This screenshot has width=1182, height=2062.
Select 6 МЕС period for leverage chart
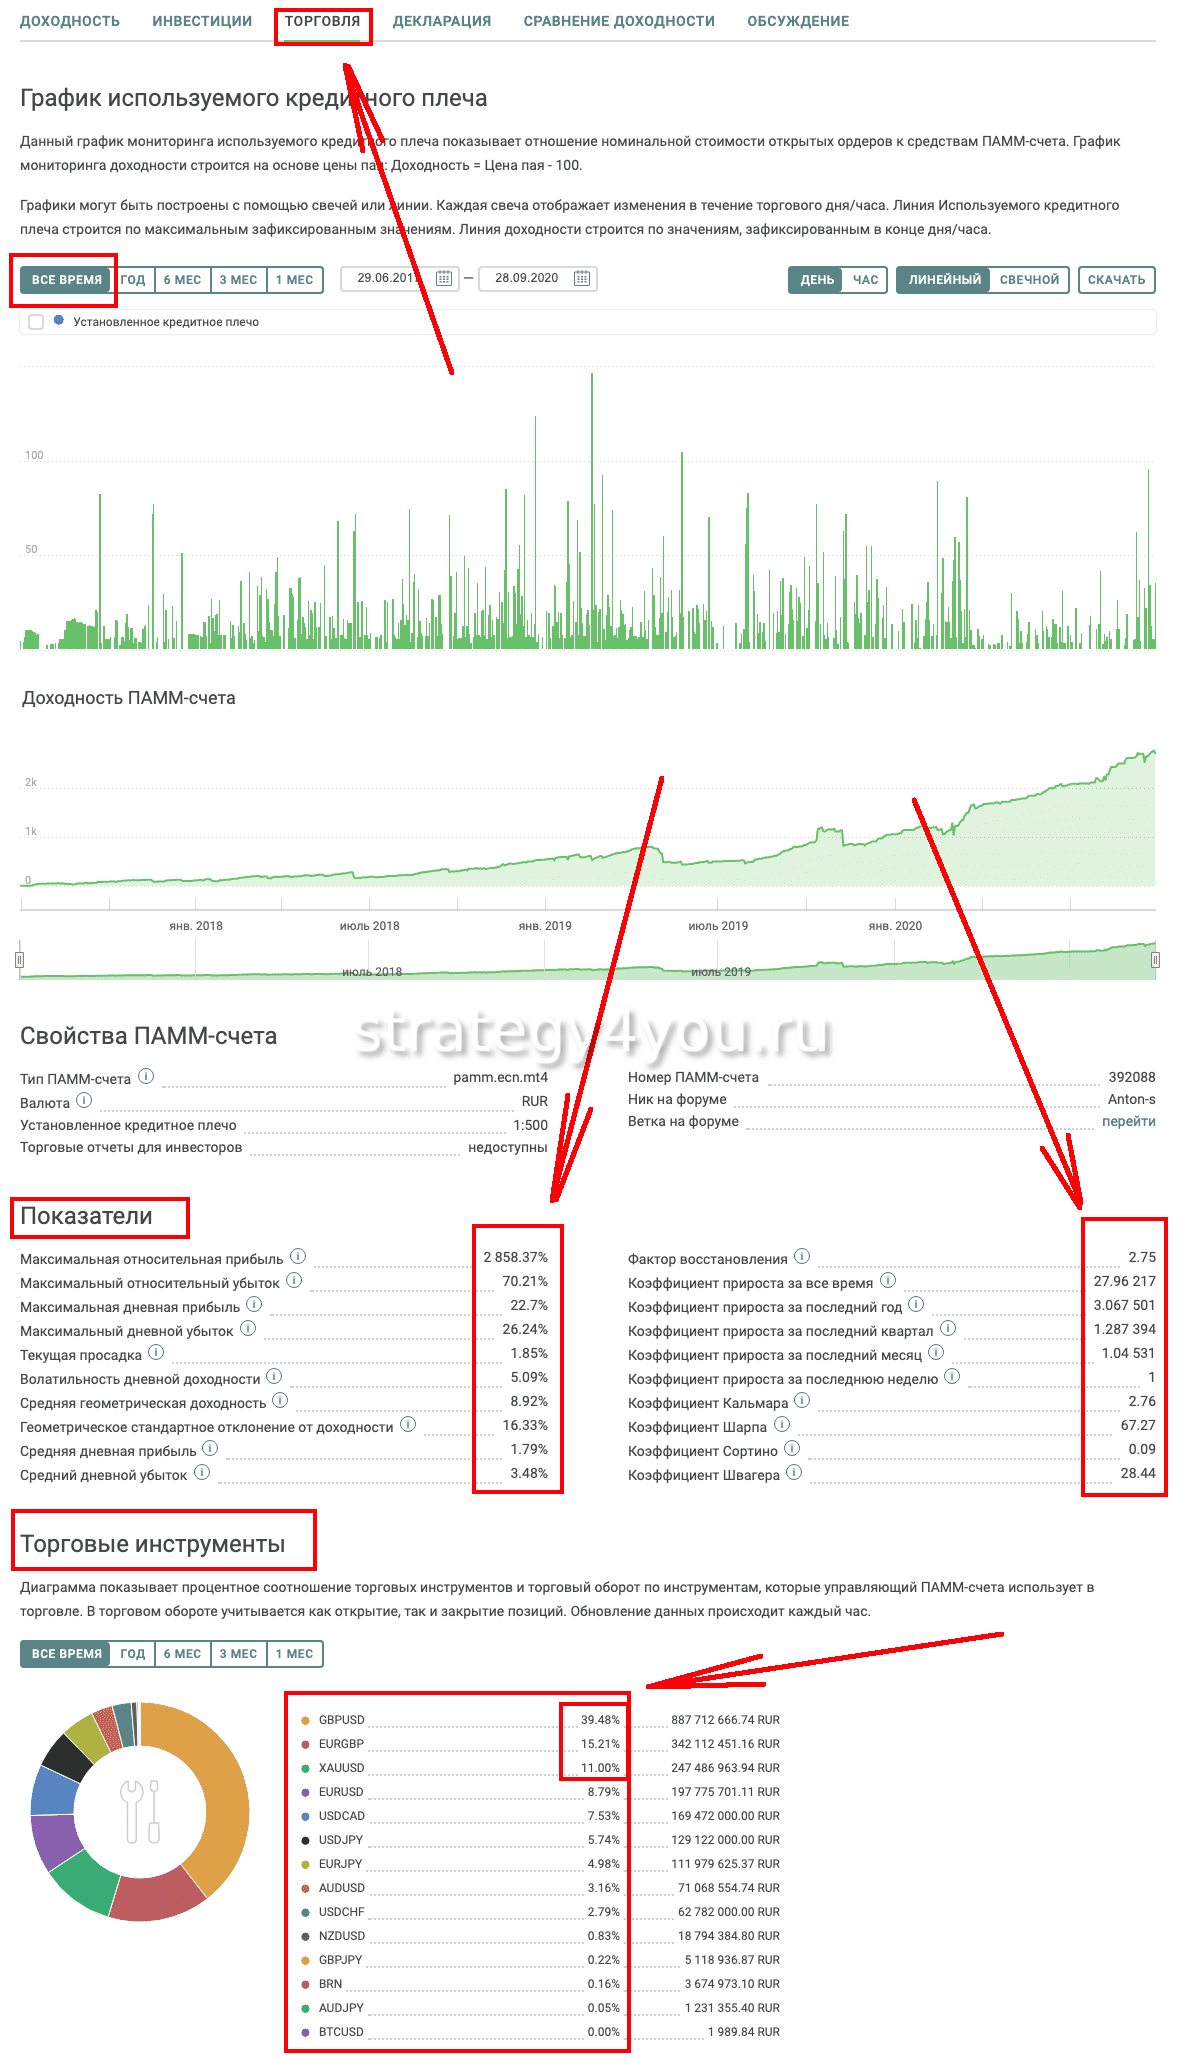(x=182, y=280)
